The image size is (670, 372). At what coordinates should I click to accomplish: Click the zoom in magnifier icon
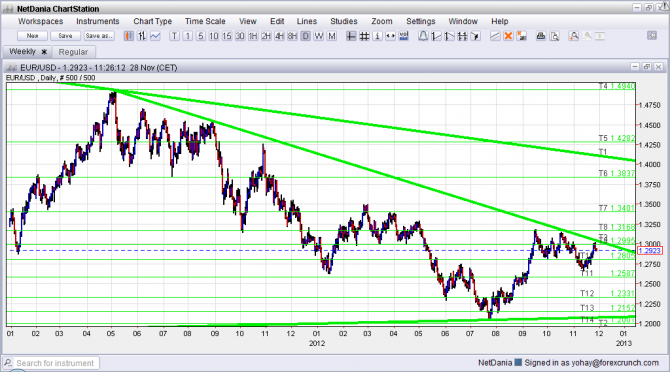574,36
